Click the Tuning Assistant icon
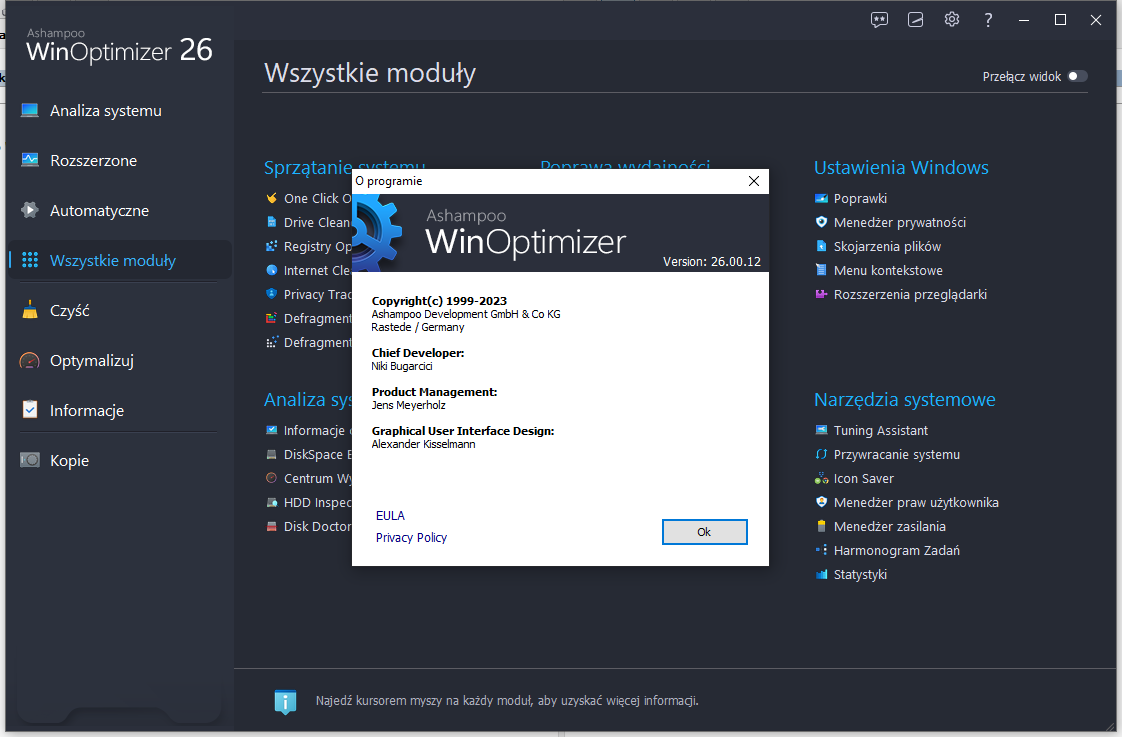The height and width of the screenshot is (737, 1122). pyautogui.click(x=821, y=430)
